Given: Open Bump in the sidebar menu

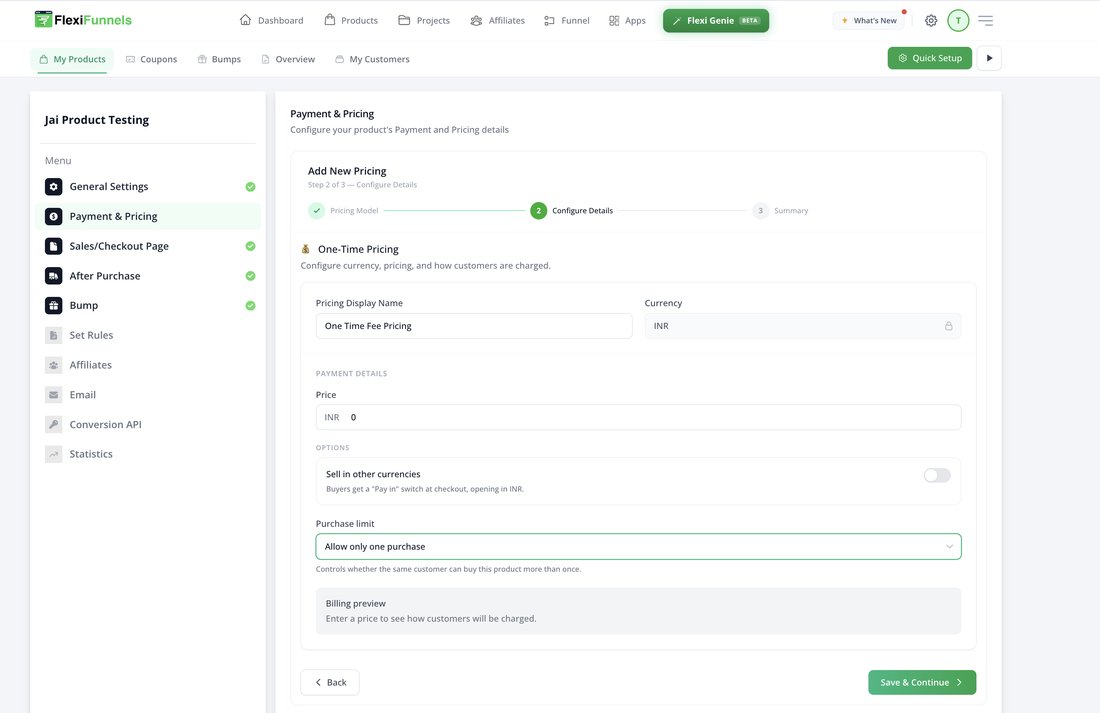Looking at the screenshot, I should [x=147, y=305].
